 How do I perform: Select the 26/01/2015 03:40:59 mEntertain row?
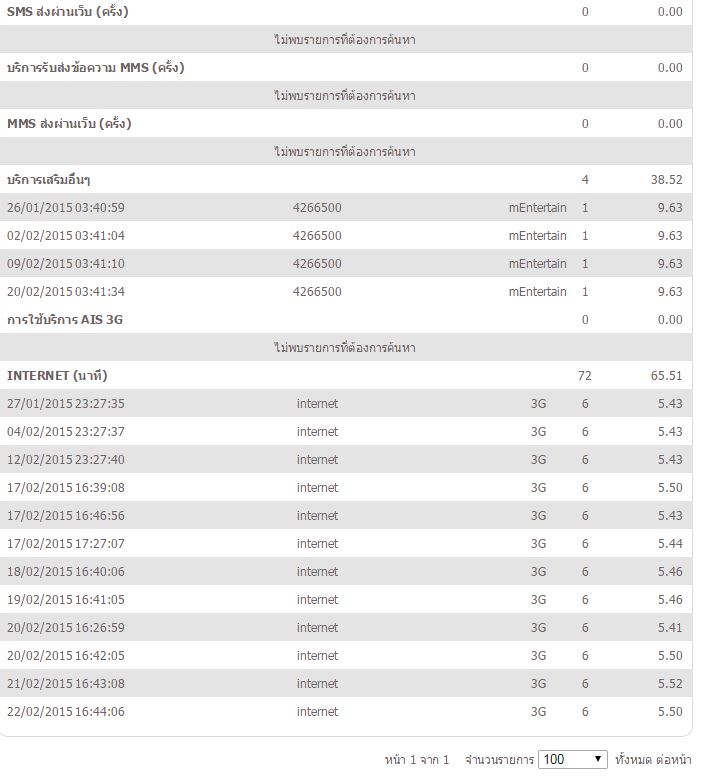(346, 207)
